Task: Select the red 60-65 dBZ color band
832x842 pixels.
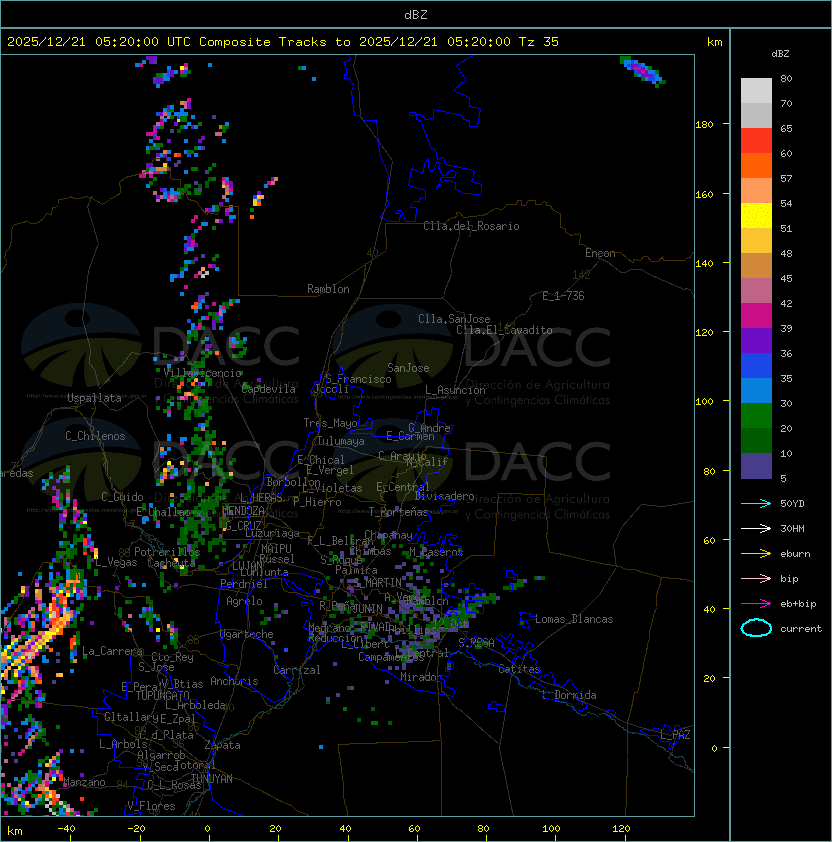Action: 756,141
